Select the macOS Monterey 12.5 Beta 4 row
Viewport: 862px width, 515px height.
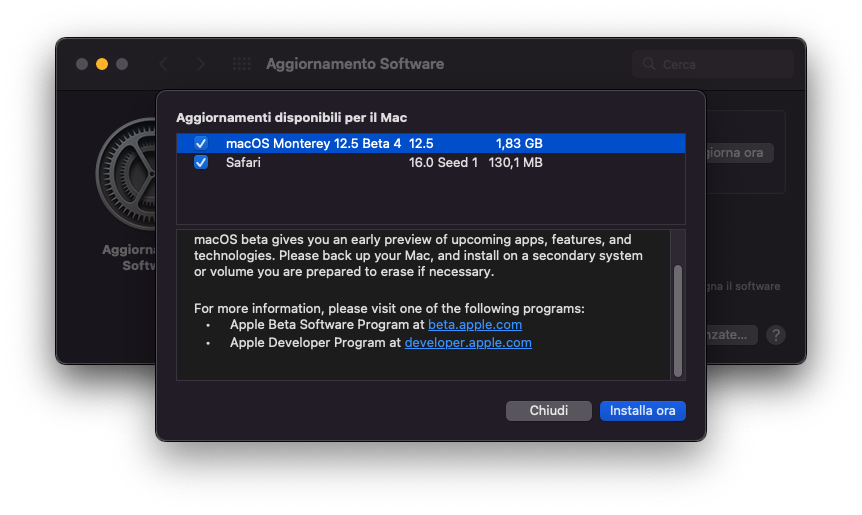(x=431, y=143)
